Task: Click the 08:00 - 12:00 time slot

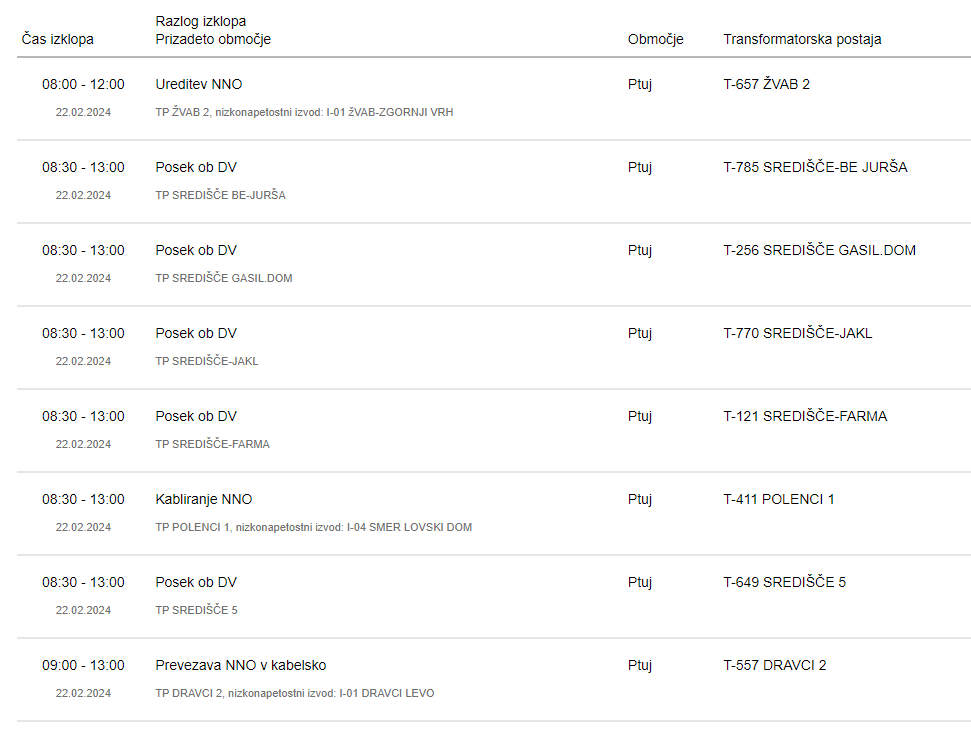Action: (83, 84)
